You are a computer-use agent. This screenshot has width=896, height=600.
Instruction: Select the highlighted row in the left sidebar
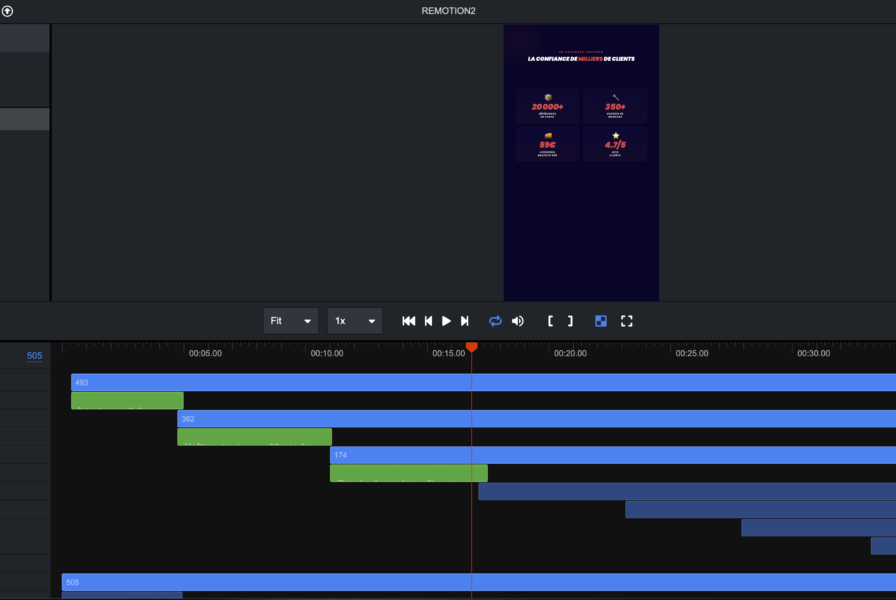[x=25, y=119]
